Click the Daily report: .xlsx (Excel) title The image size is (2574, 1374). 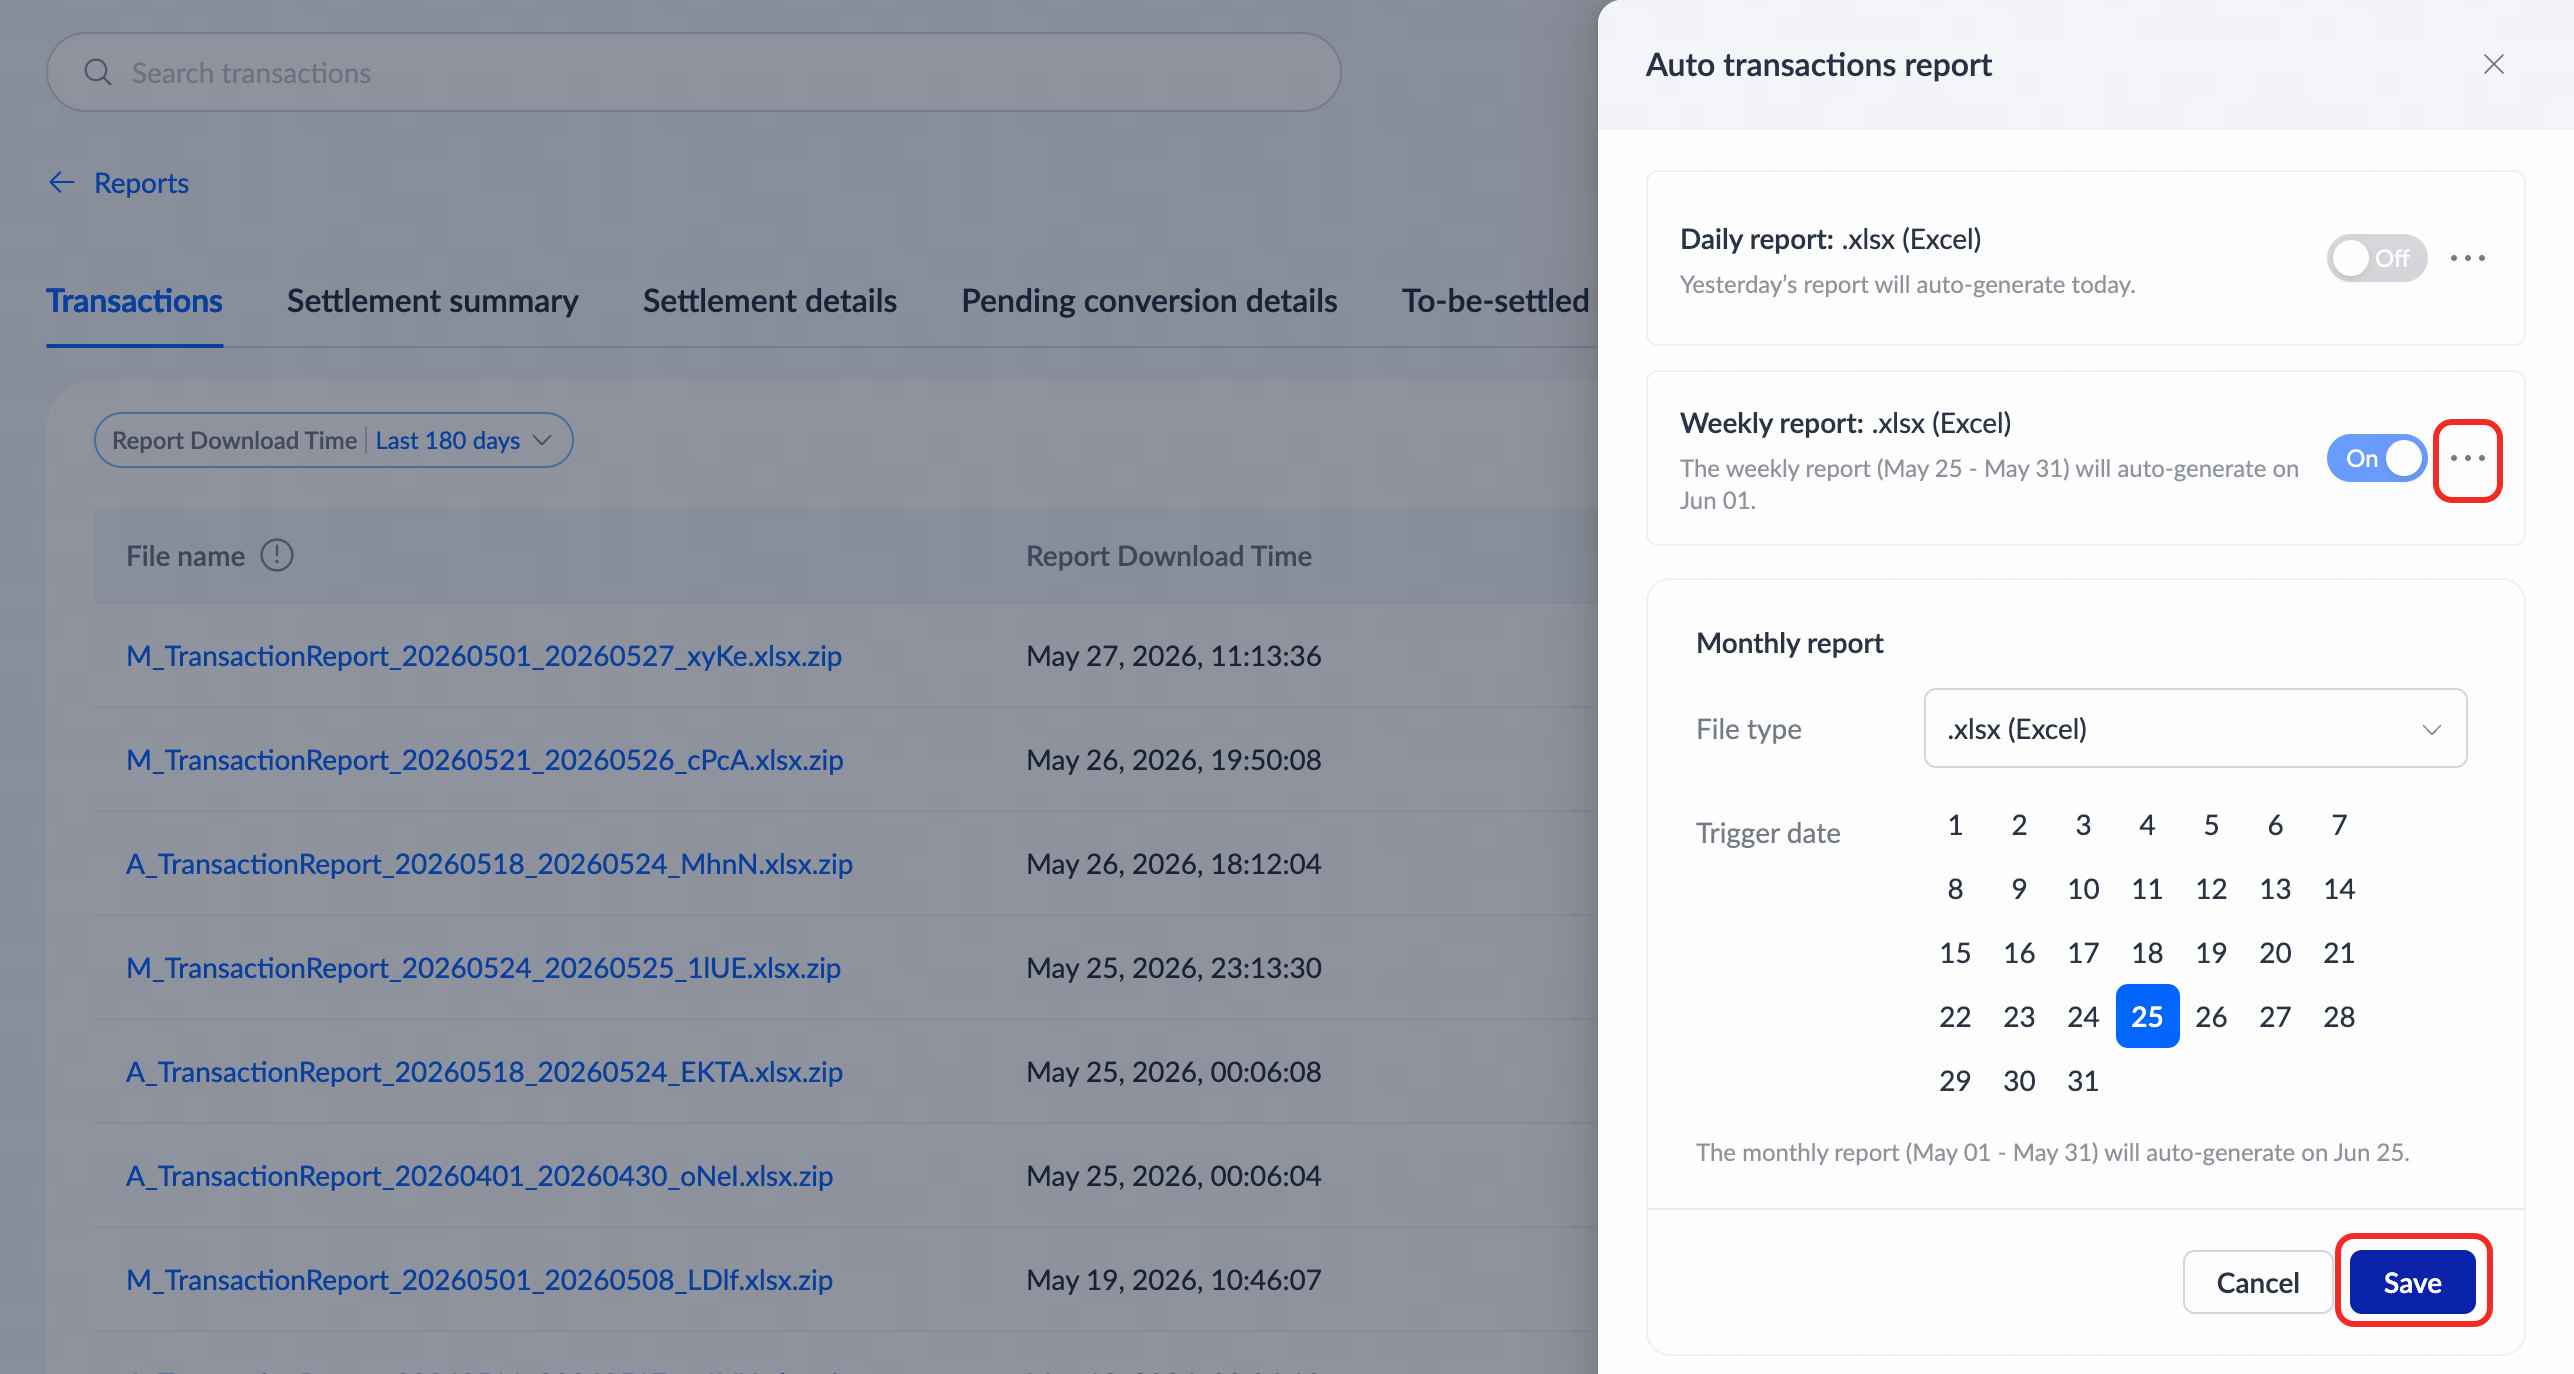[1830, 239]
